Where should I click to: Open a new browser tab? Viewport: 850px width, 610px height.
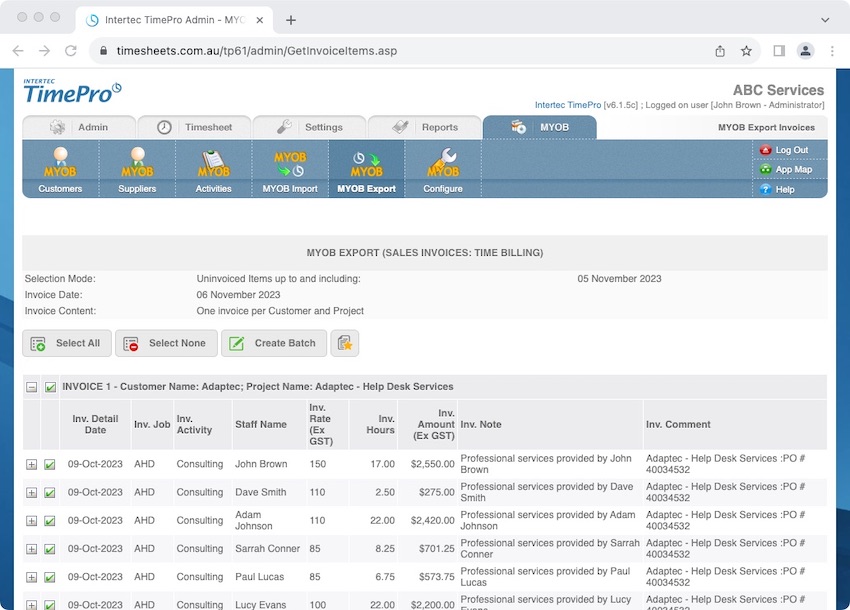point(291,20)
